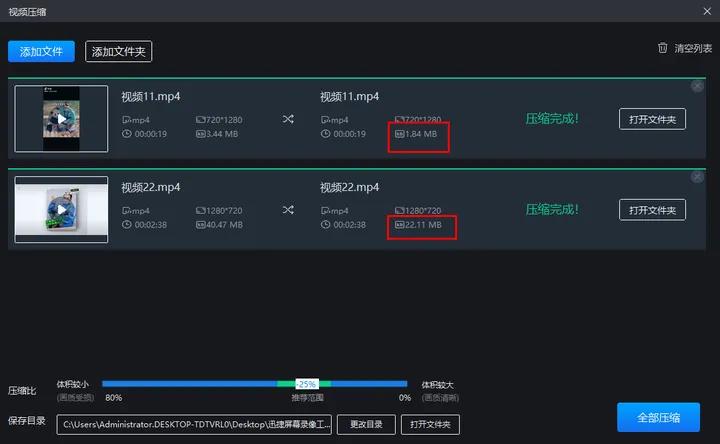Click the size icon beside 3.44 MB
Viewport: 720px width, 444px height.
[201, 134]
